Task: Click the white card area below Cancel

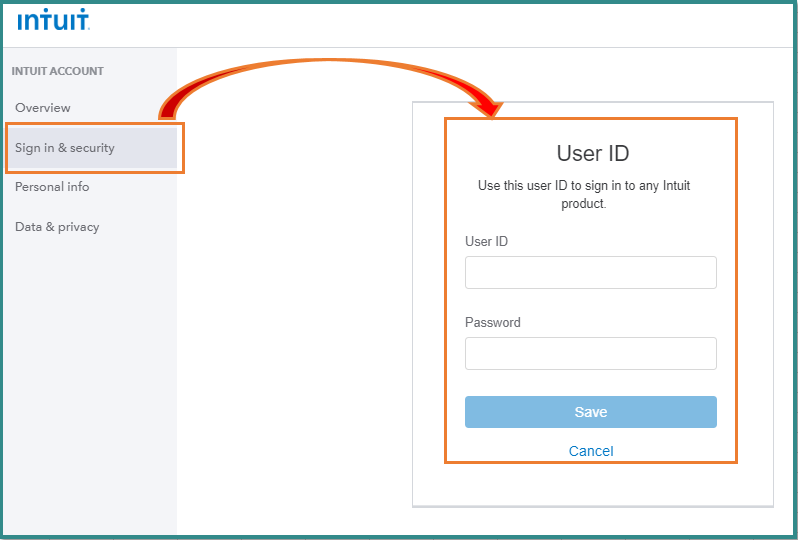Action: (592, 484)
